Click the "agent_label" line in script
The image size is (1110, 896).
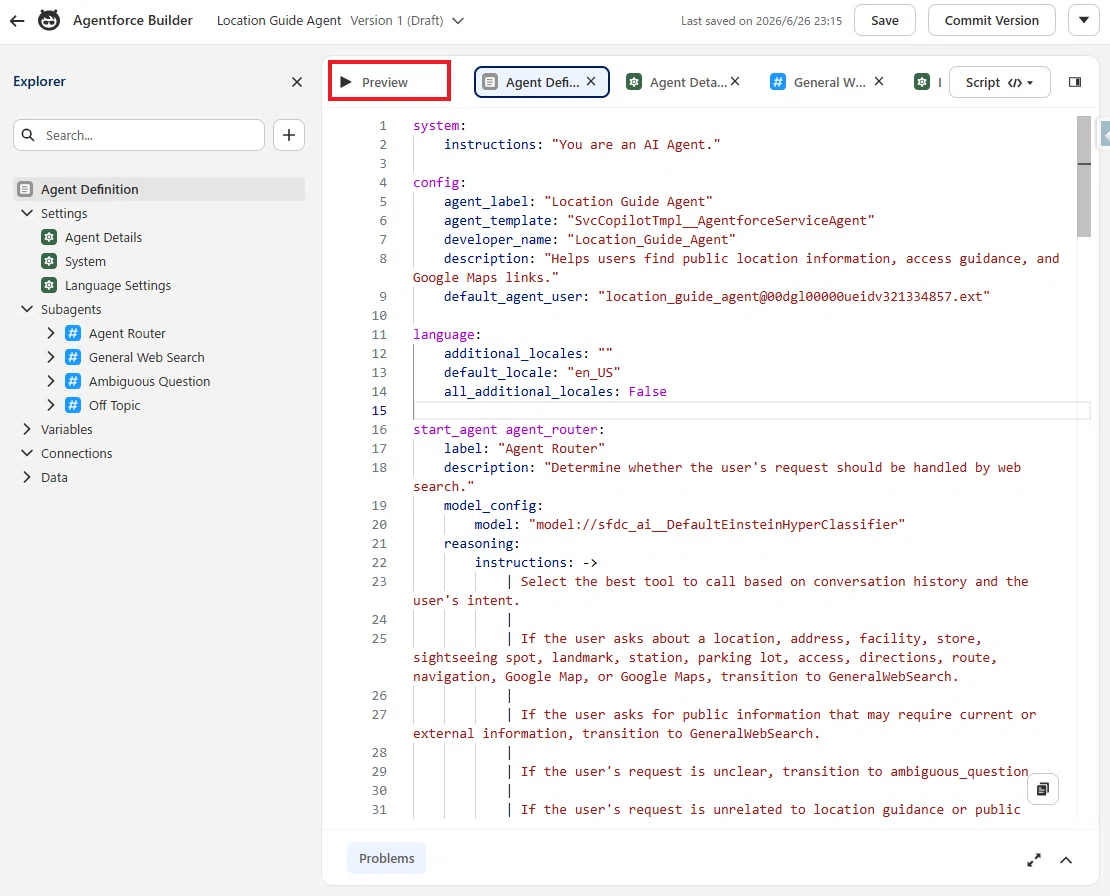coord(578,202)
